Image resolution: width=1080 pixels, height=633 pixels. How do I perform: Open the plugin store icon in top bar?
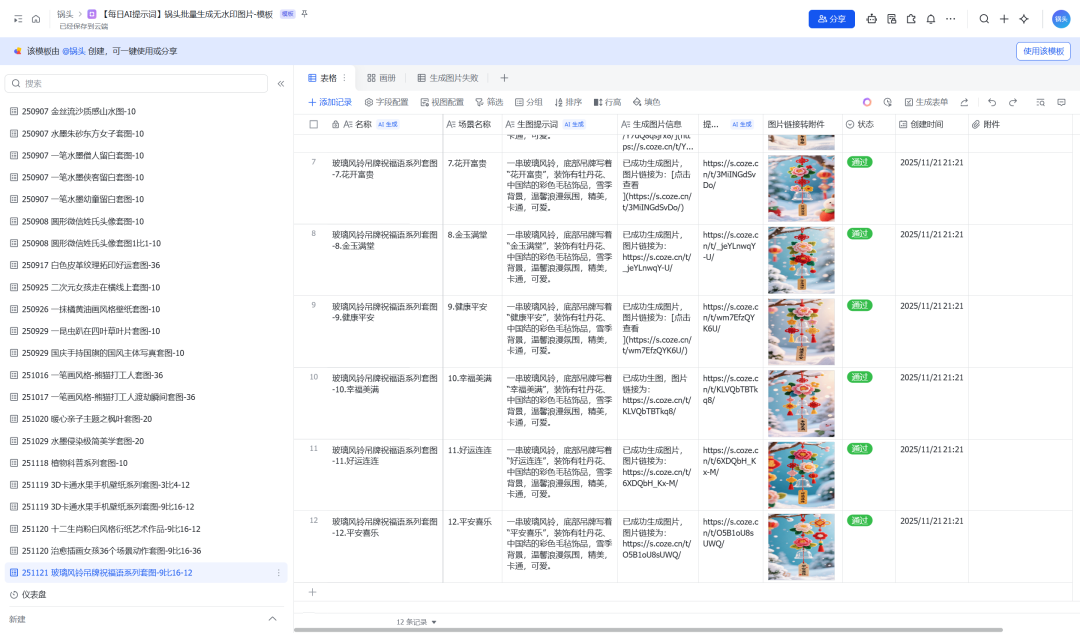click(911, 18)
